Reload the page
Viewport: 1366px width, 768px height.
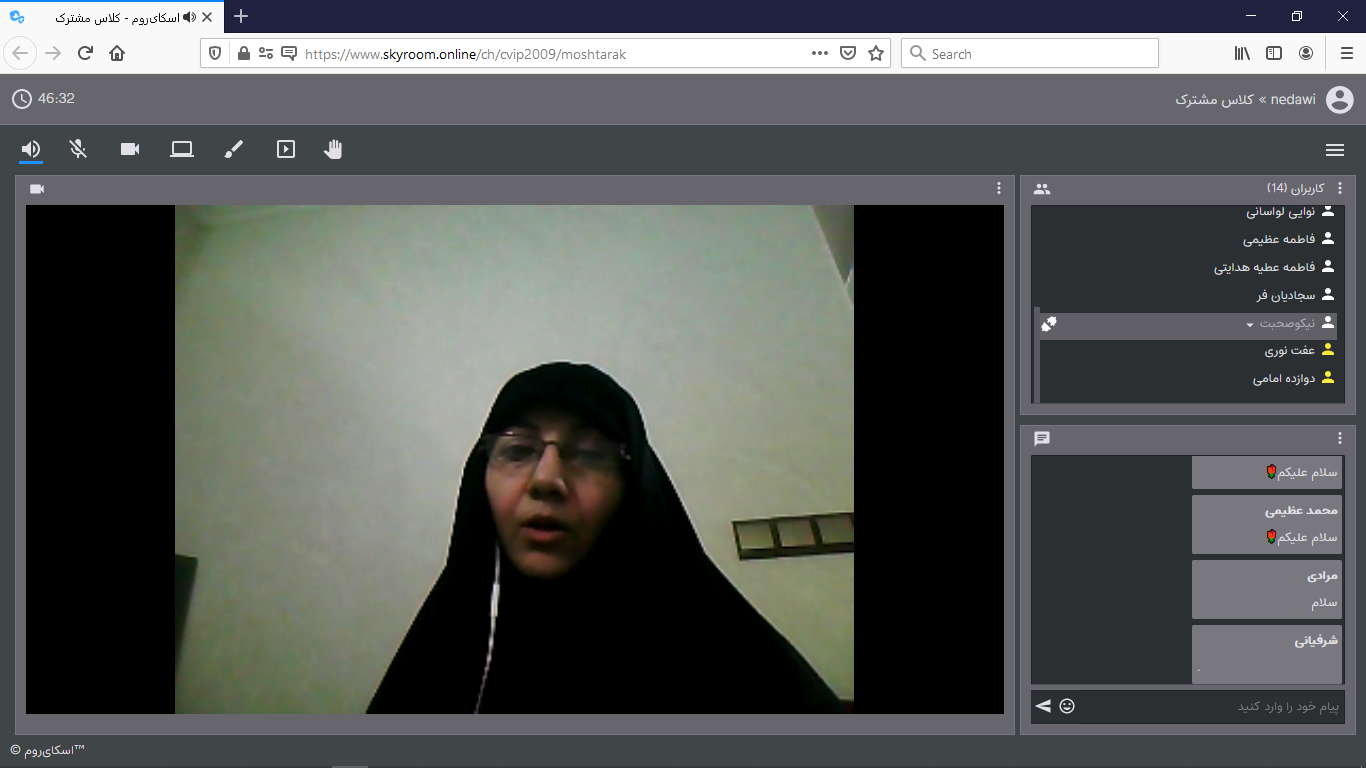coord(85,54)
